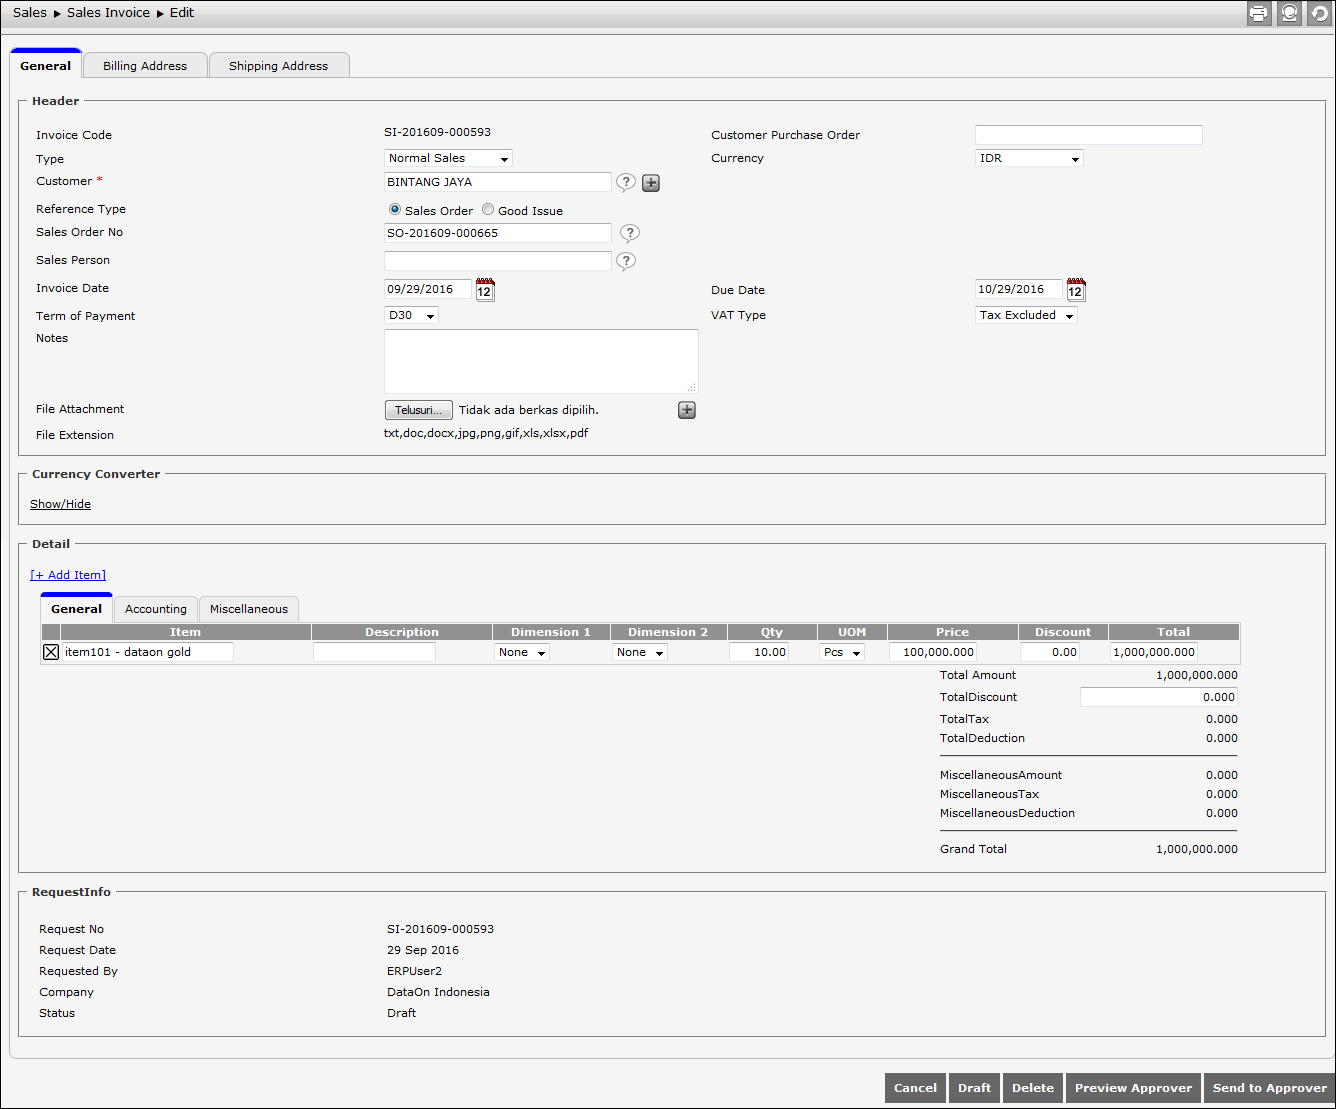Viewport: 1336px width, 1109px height.
Task: Click the Sales Person input field
Action: 498,261
